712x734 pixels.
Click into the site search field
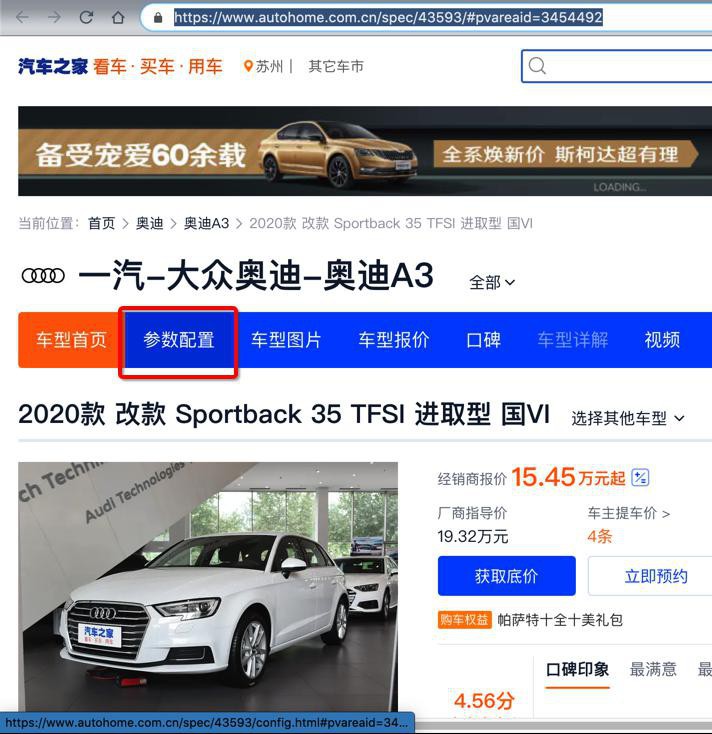click(623, 66)
